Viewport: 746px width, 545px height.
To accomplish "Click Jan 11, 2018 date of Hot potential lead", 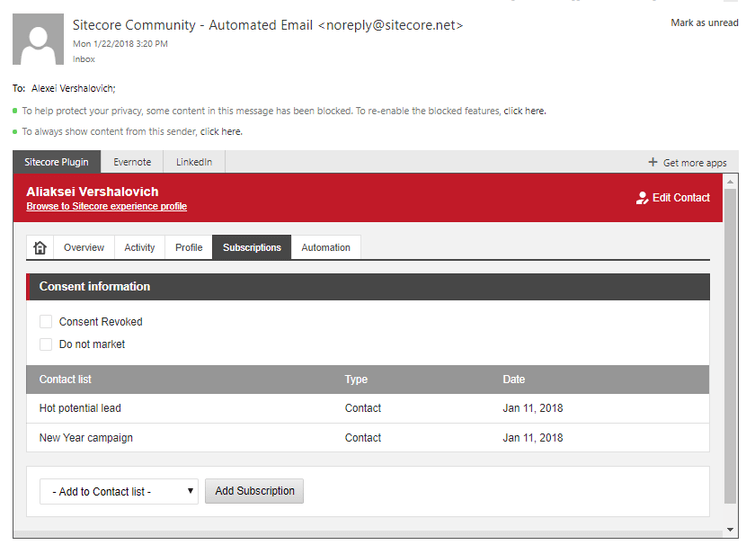I will pyautogui.click(x=533, y=409).
